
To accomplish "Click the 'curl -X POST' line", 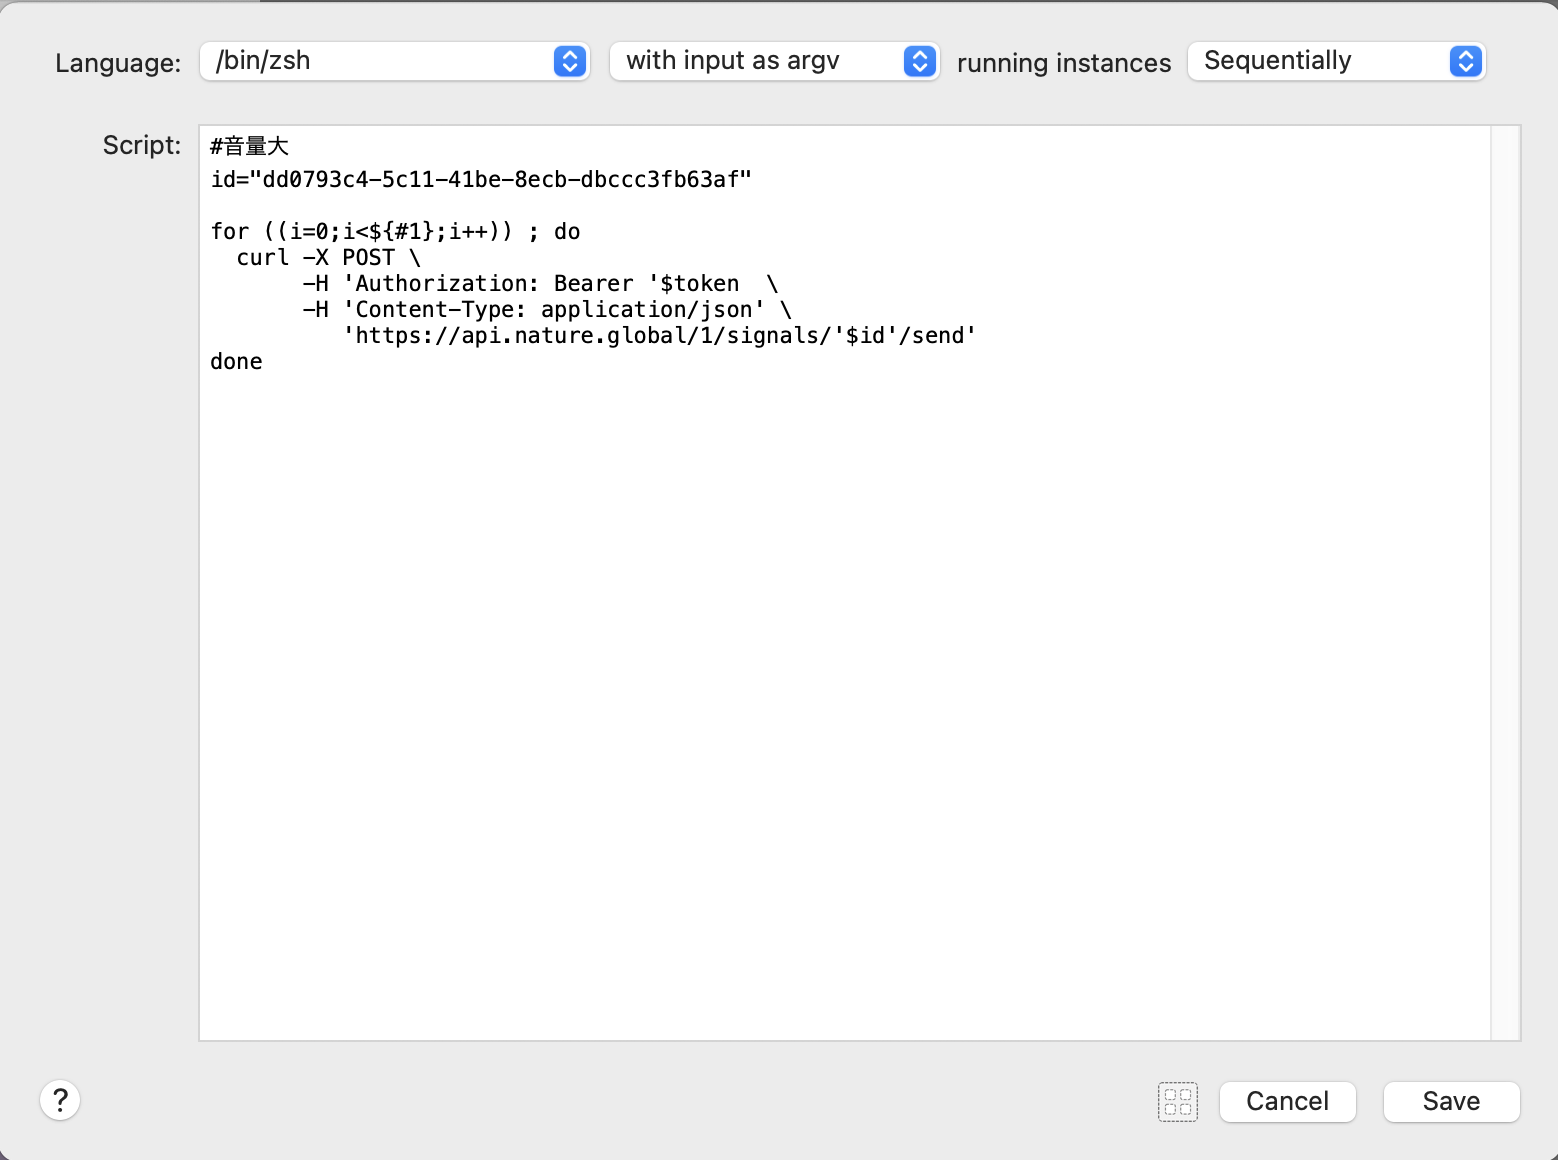I will (x=329, y=258).
